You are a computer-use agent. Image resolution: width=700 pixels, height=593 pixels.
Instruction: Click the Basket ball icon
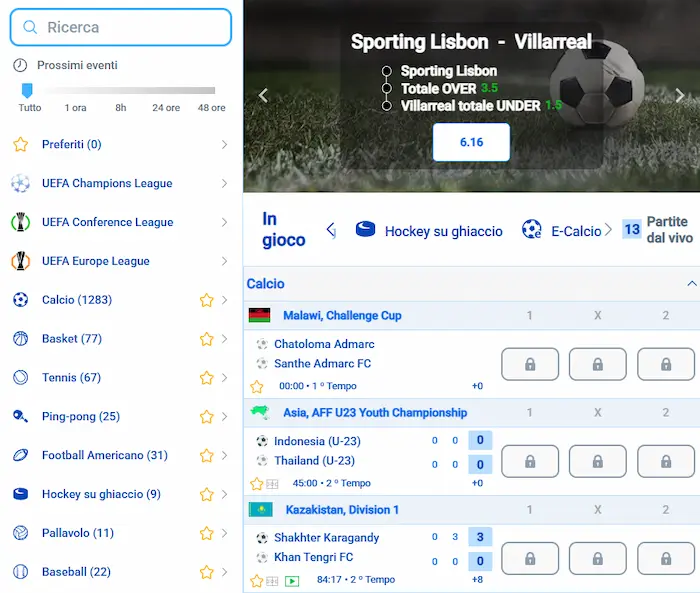click(x=21, y=338)
